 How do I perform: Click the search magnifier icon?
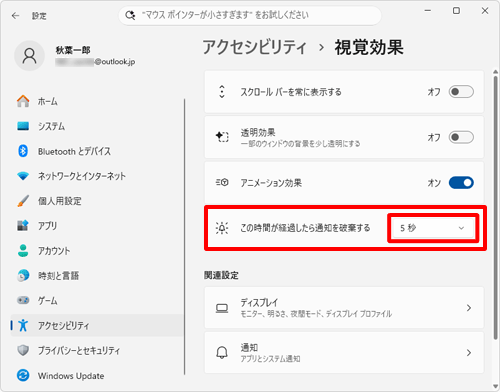pyautogui.click(x=130, y=15)
